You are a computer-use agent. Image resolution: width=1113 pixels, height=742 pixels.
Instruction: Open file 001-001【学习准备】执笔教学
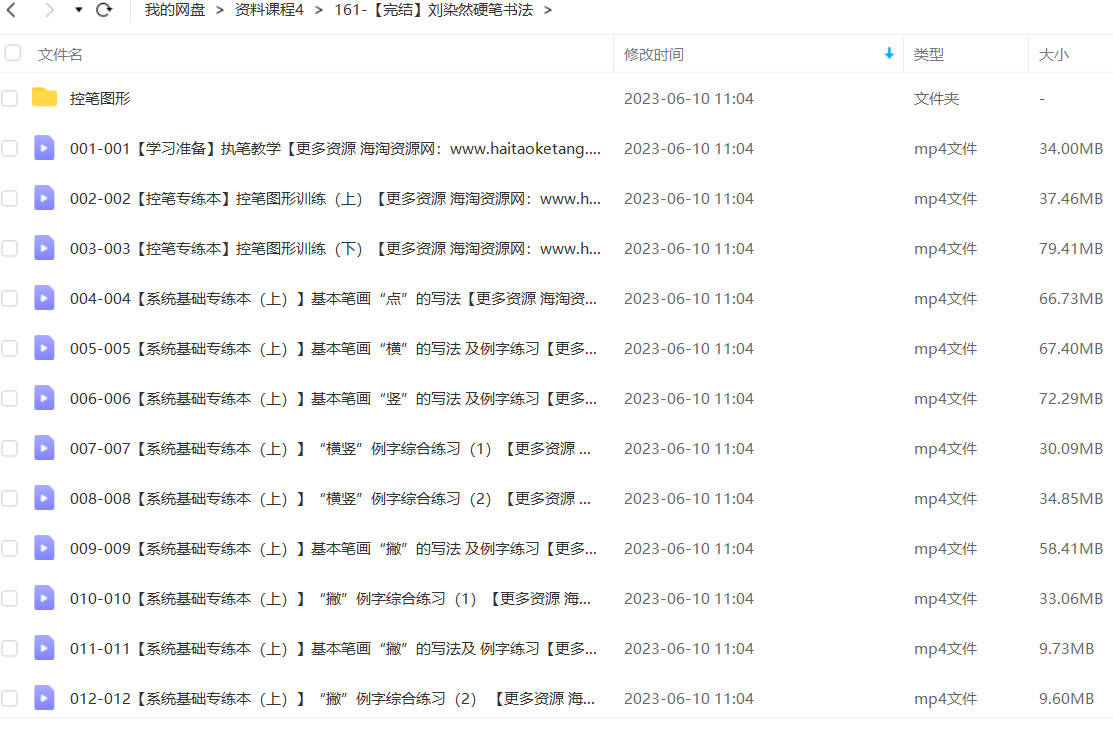click(x=335, y=149)
